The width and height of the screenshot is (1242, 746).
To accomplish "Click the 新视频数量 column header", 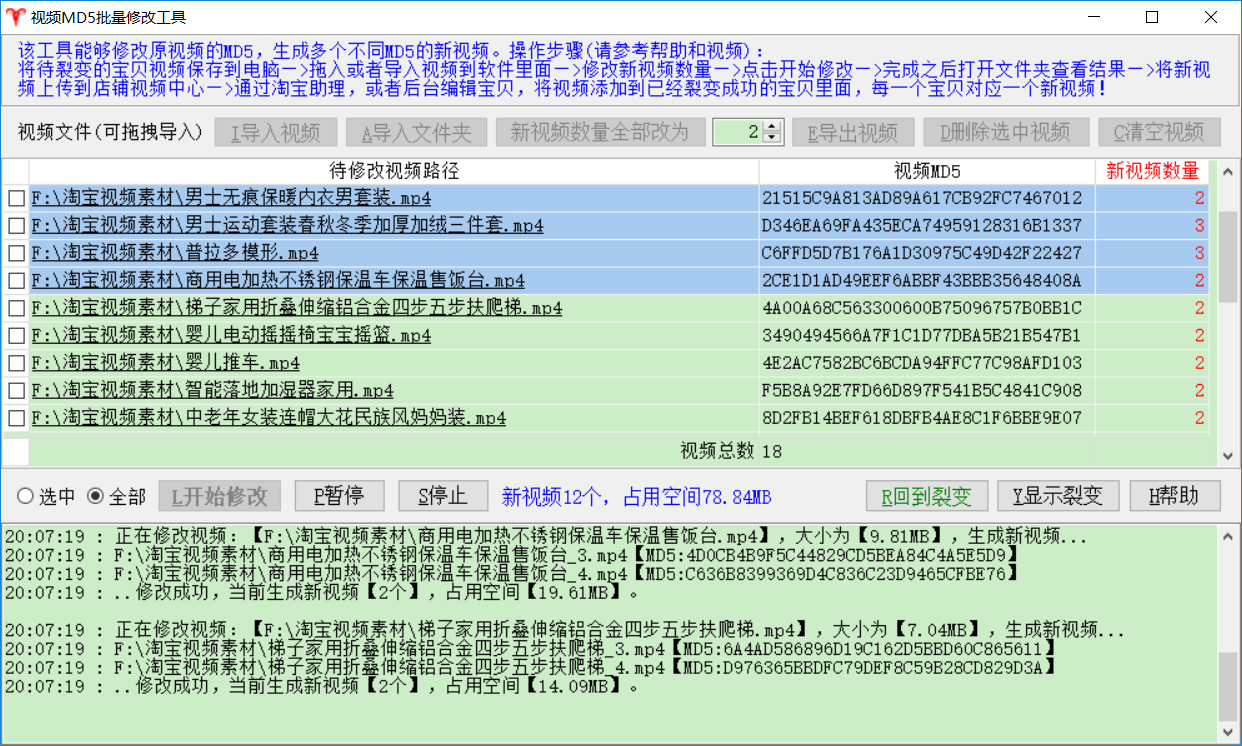I will 1152,171.
